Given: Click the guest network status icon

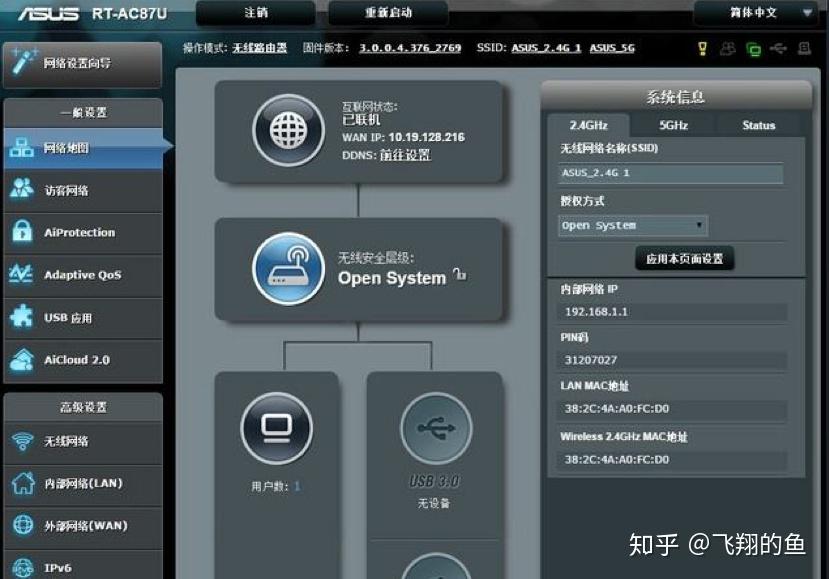Looking at the screenshot, I should click(x=728, y=48).
